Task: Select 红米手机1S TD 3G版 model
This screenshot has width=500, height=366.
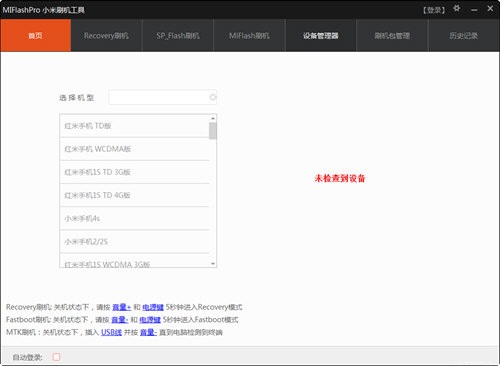Action: 134,172
